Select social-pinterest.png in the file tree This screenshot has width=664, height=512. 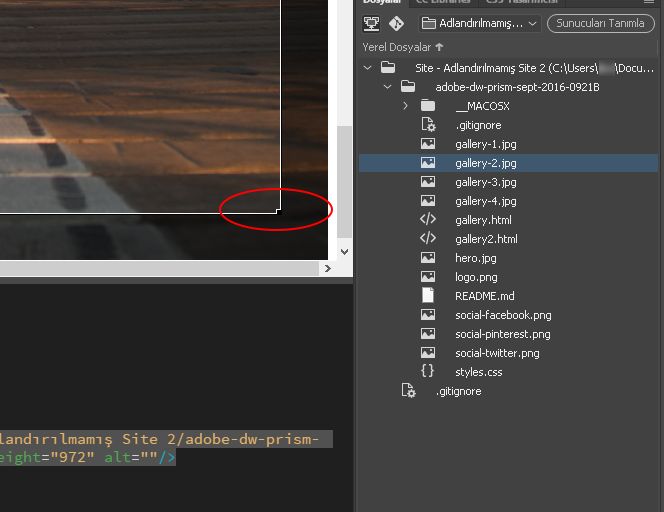pyautogui.click(x=503, y=334)
